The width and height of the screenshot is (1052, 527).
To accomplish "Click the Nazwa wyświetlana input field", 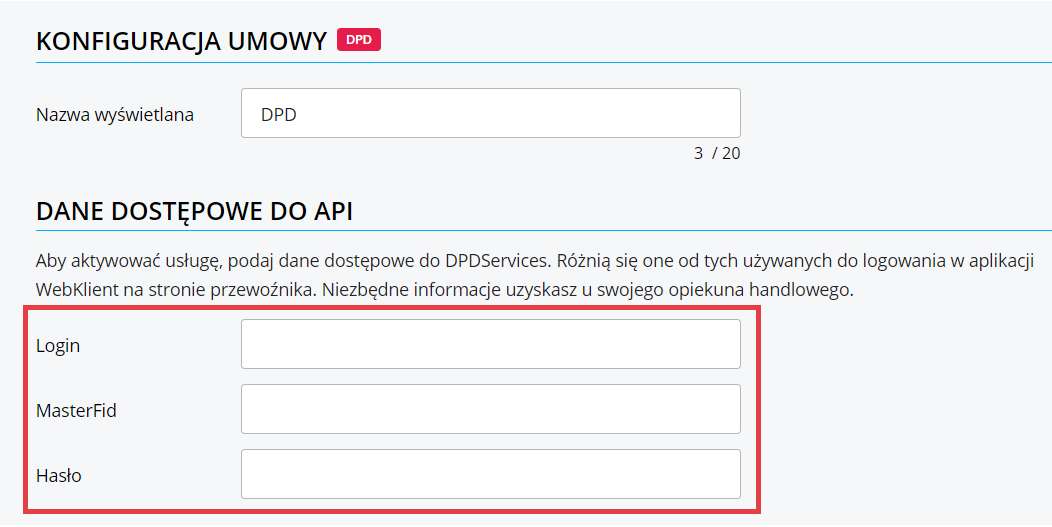I will (490, 113).
